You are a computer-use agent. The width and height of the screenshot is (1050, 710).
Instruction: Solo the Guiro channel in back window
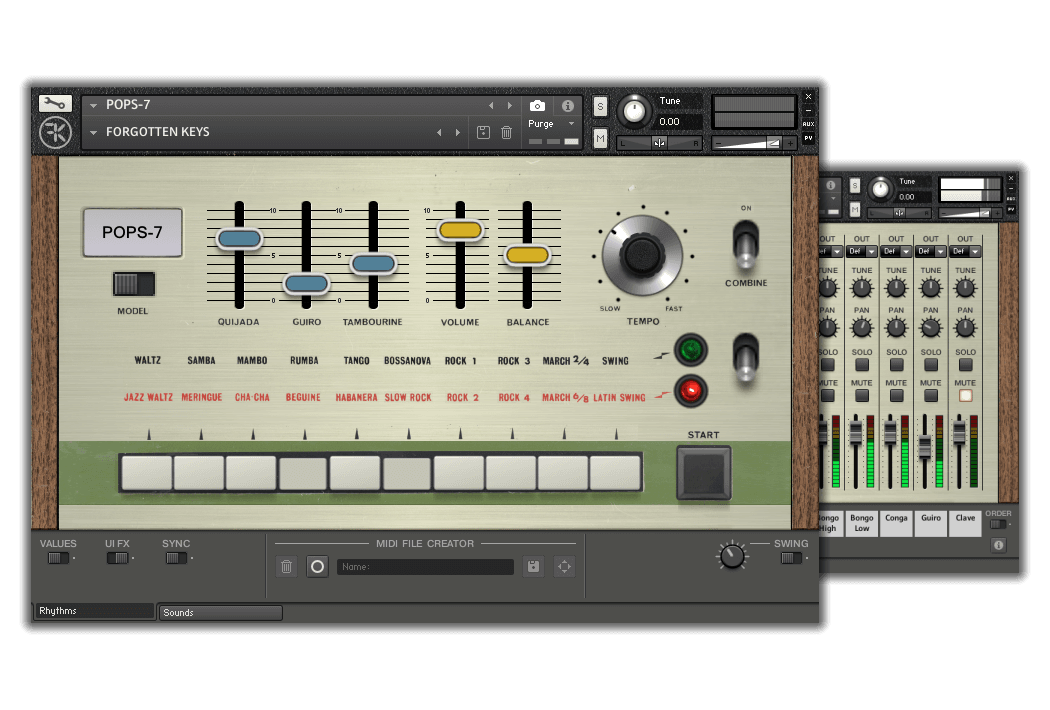coord(931,365)
